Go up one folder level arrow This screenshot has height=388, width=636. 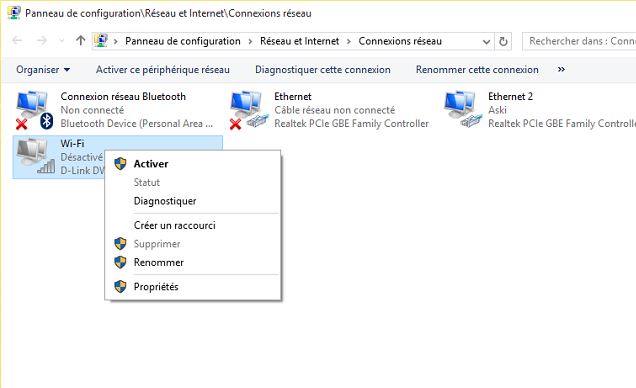[80, 41]
